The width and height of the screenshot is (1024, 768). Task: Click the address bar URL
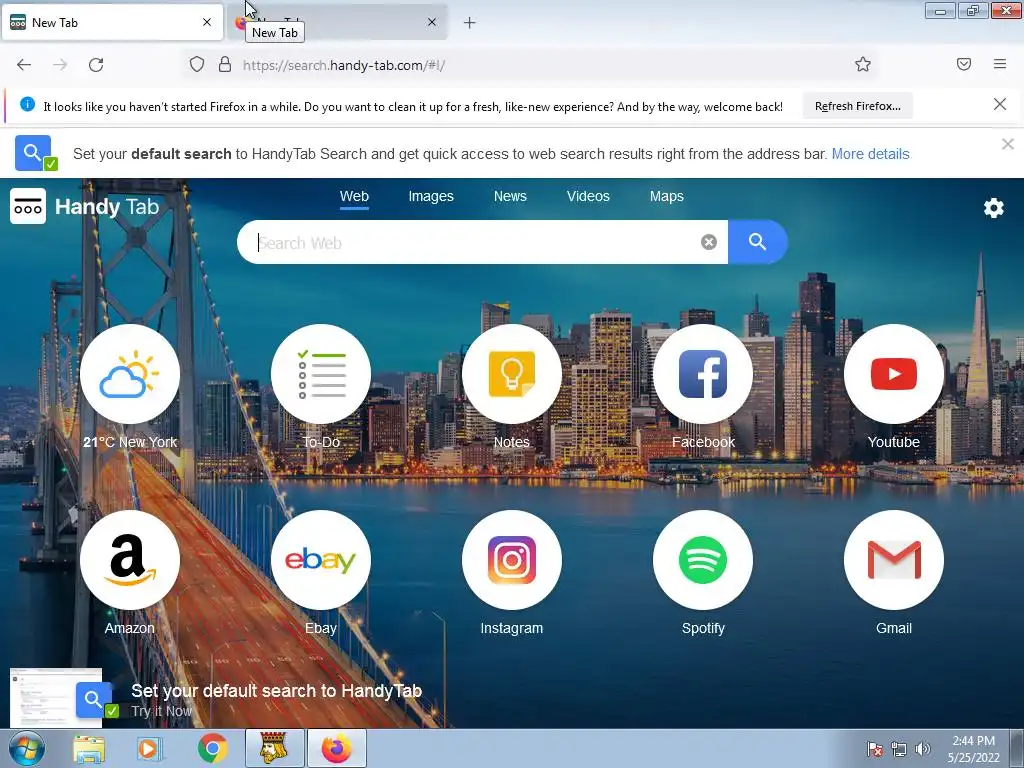click(344, 65)
